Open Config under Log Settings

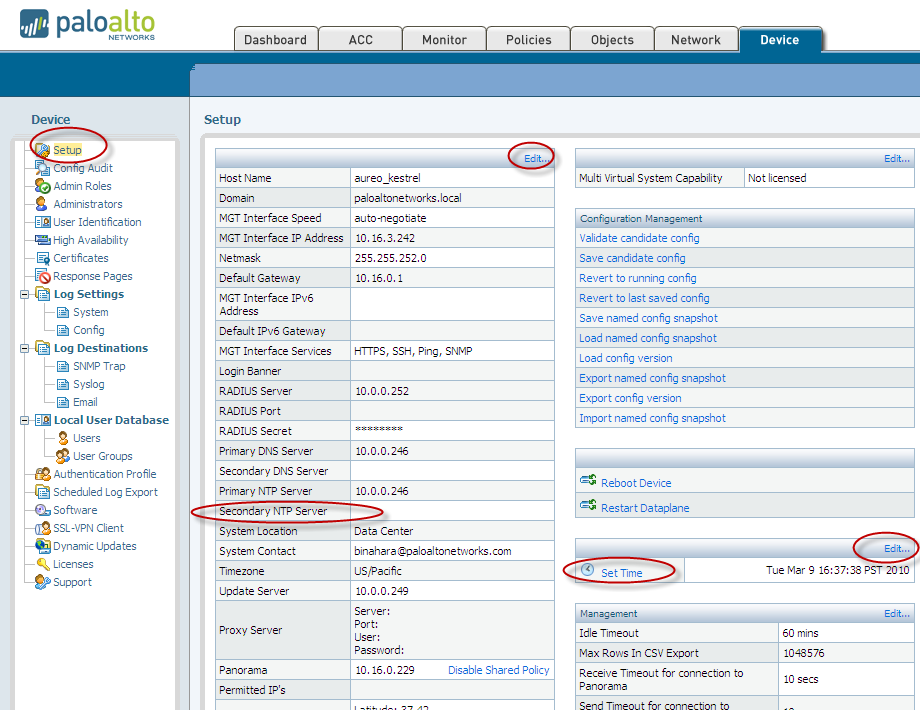tap(89, 330)
